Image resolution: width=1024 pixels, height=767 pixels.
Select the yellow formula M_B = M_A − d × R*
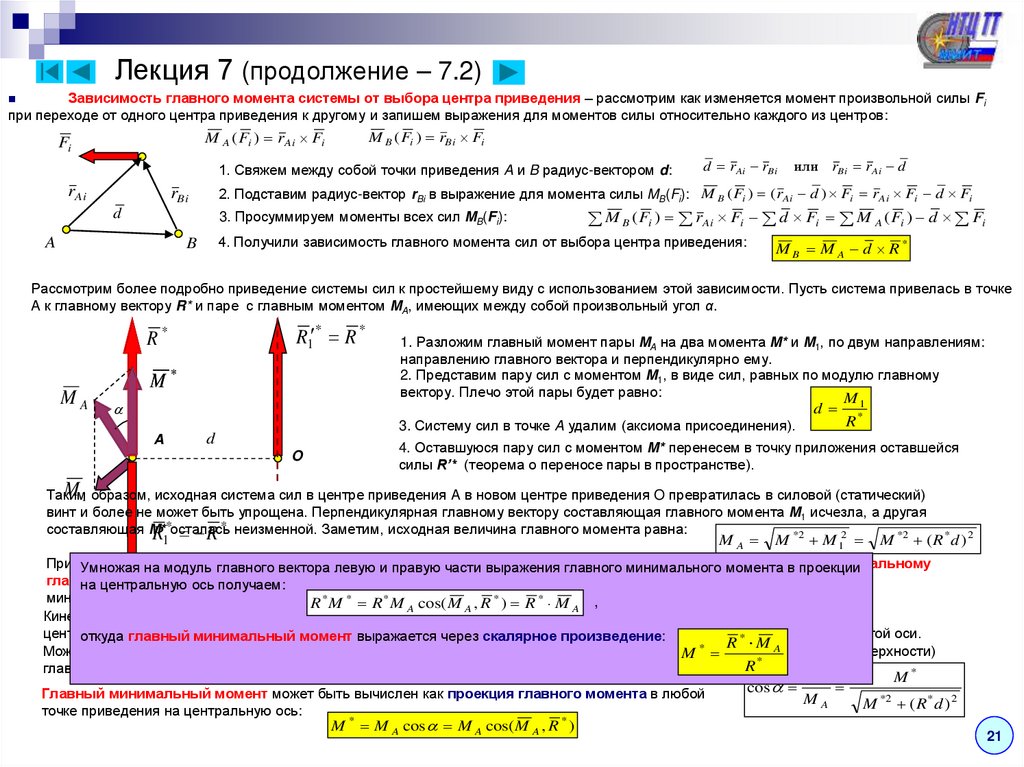tap(840, 249)
